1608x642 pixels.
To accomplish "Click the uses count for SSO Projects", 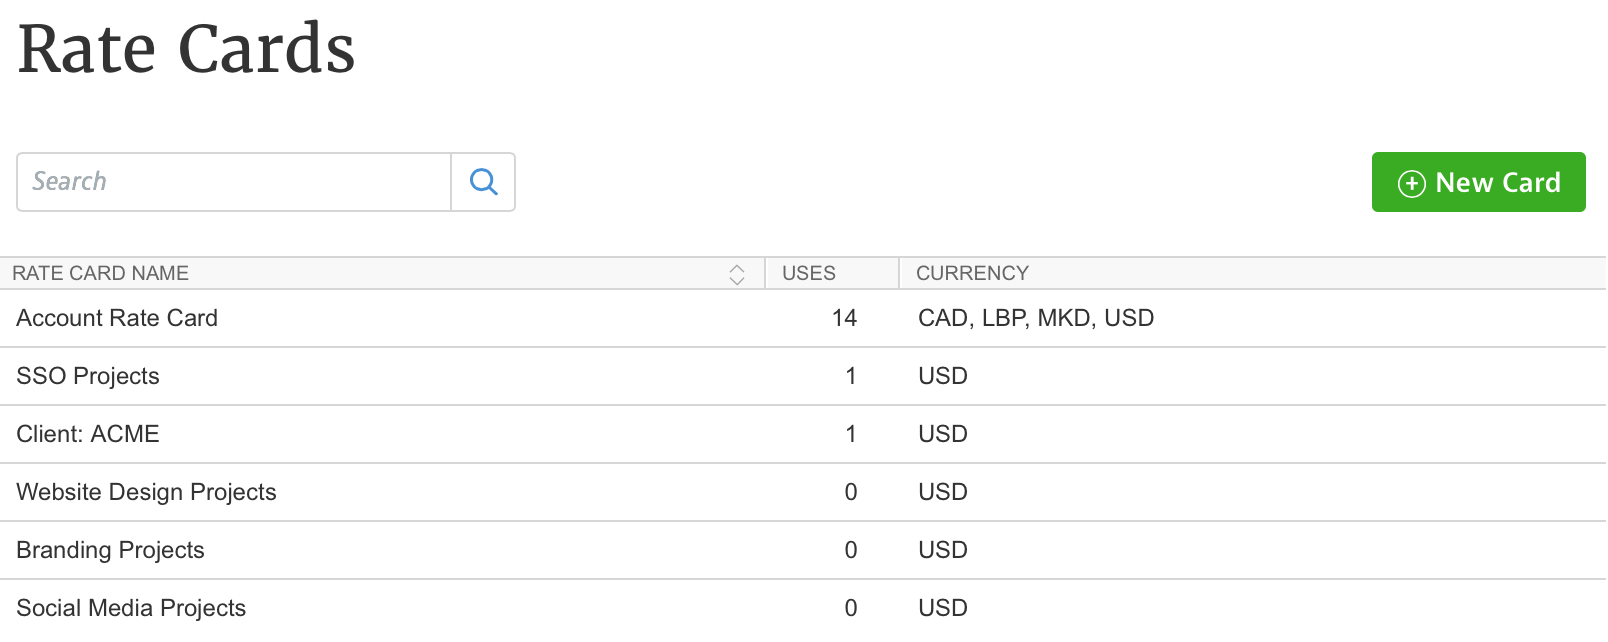I will [x=851, y=376].
